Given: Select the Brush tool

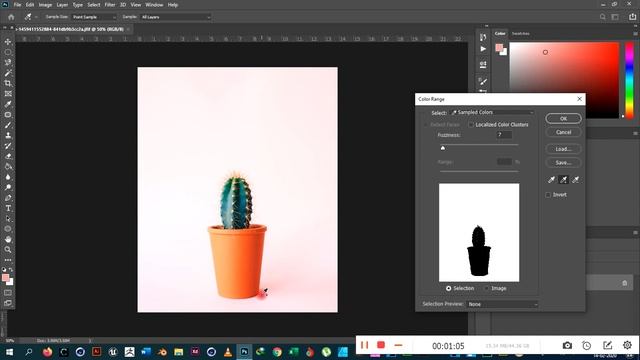Looking at the screenshot, I should [x=8, y=125].
